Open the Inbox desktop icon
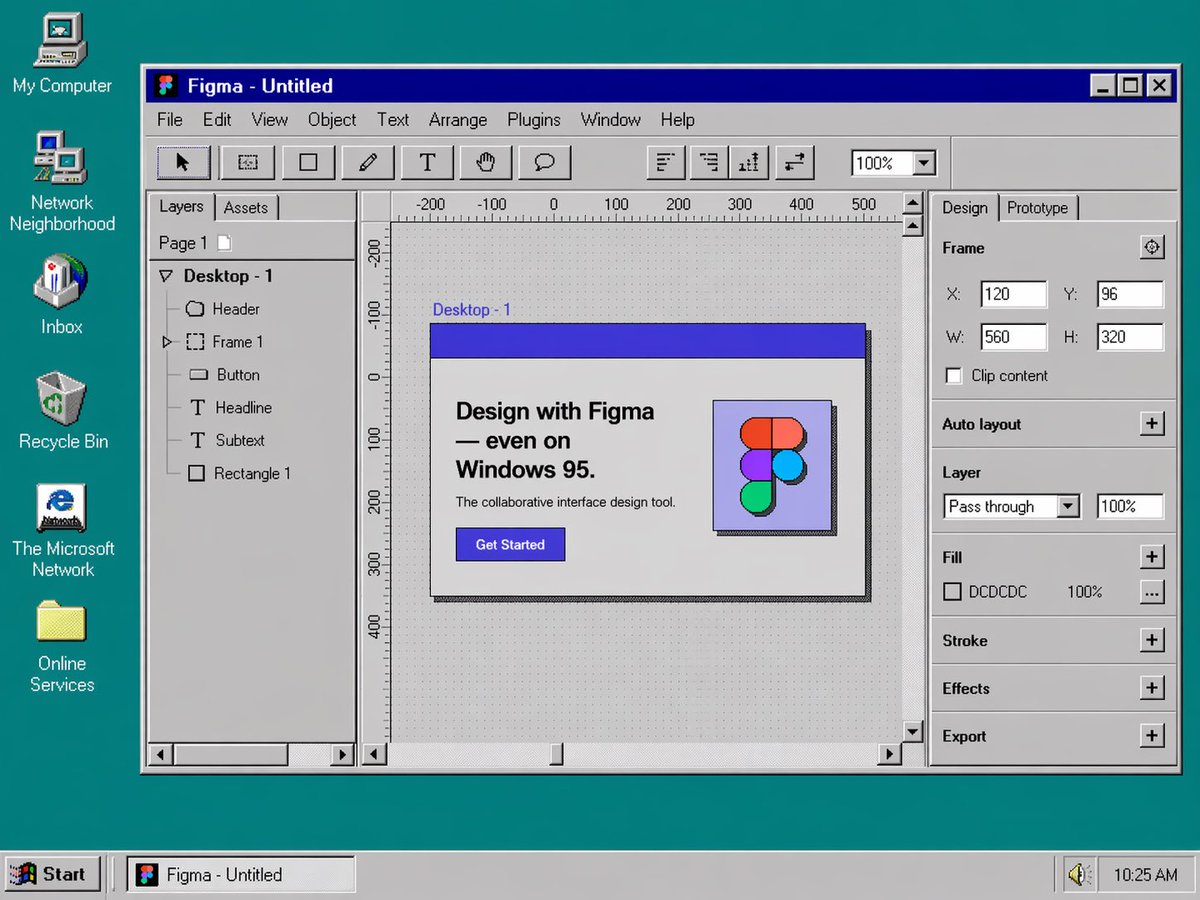Image resolution: width=1200 pixels, height=900 pixels. [x=61, y=281]
